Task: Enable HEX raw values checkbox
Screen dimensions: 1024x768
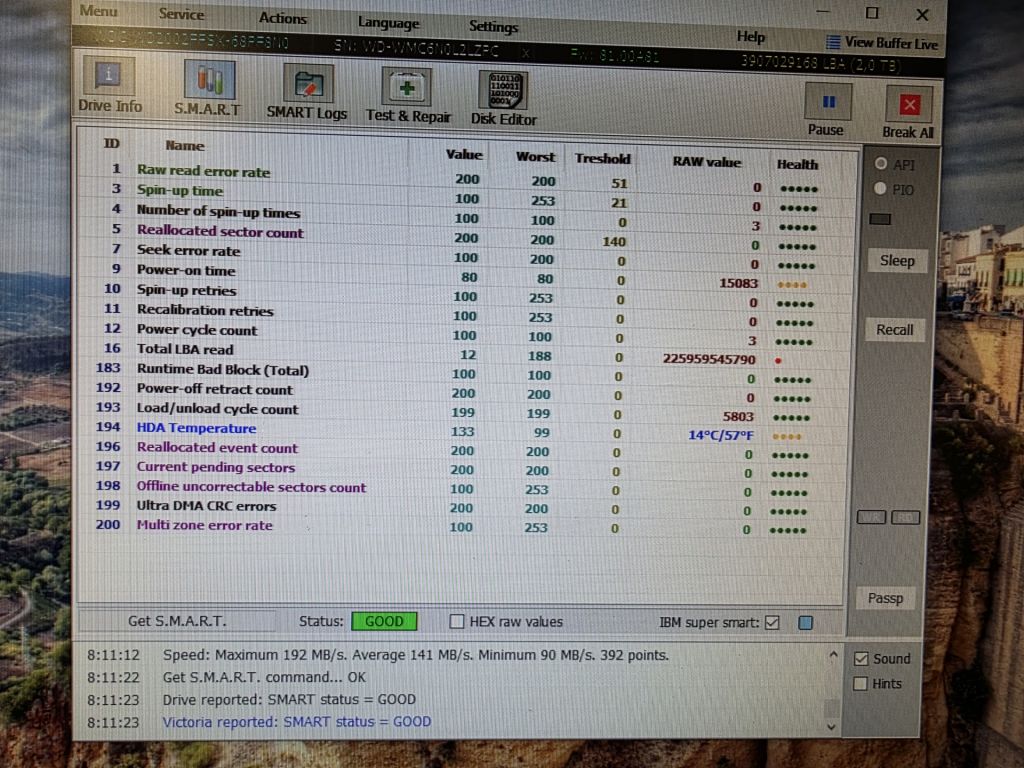Action: point(456,621)
